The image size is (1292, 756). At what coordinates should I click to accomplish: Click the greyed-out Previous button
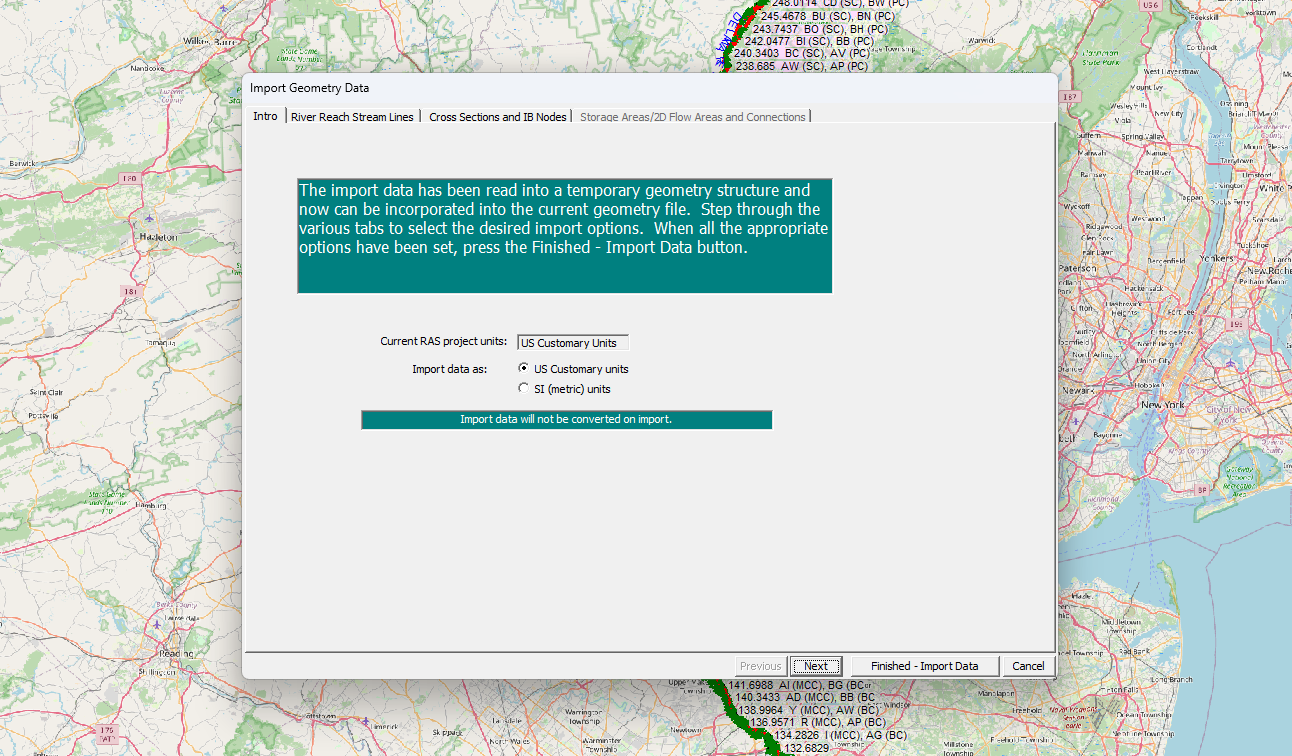coord(760,666)
